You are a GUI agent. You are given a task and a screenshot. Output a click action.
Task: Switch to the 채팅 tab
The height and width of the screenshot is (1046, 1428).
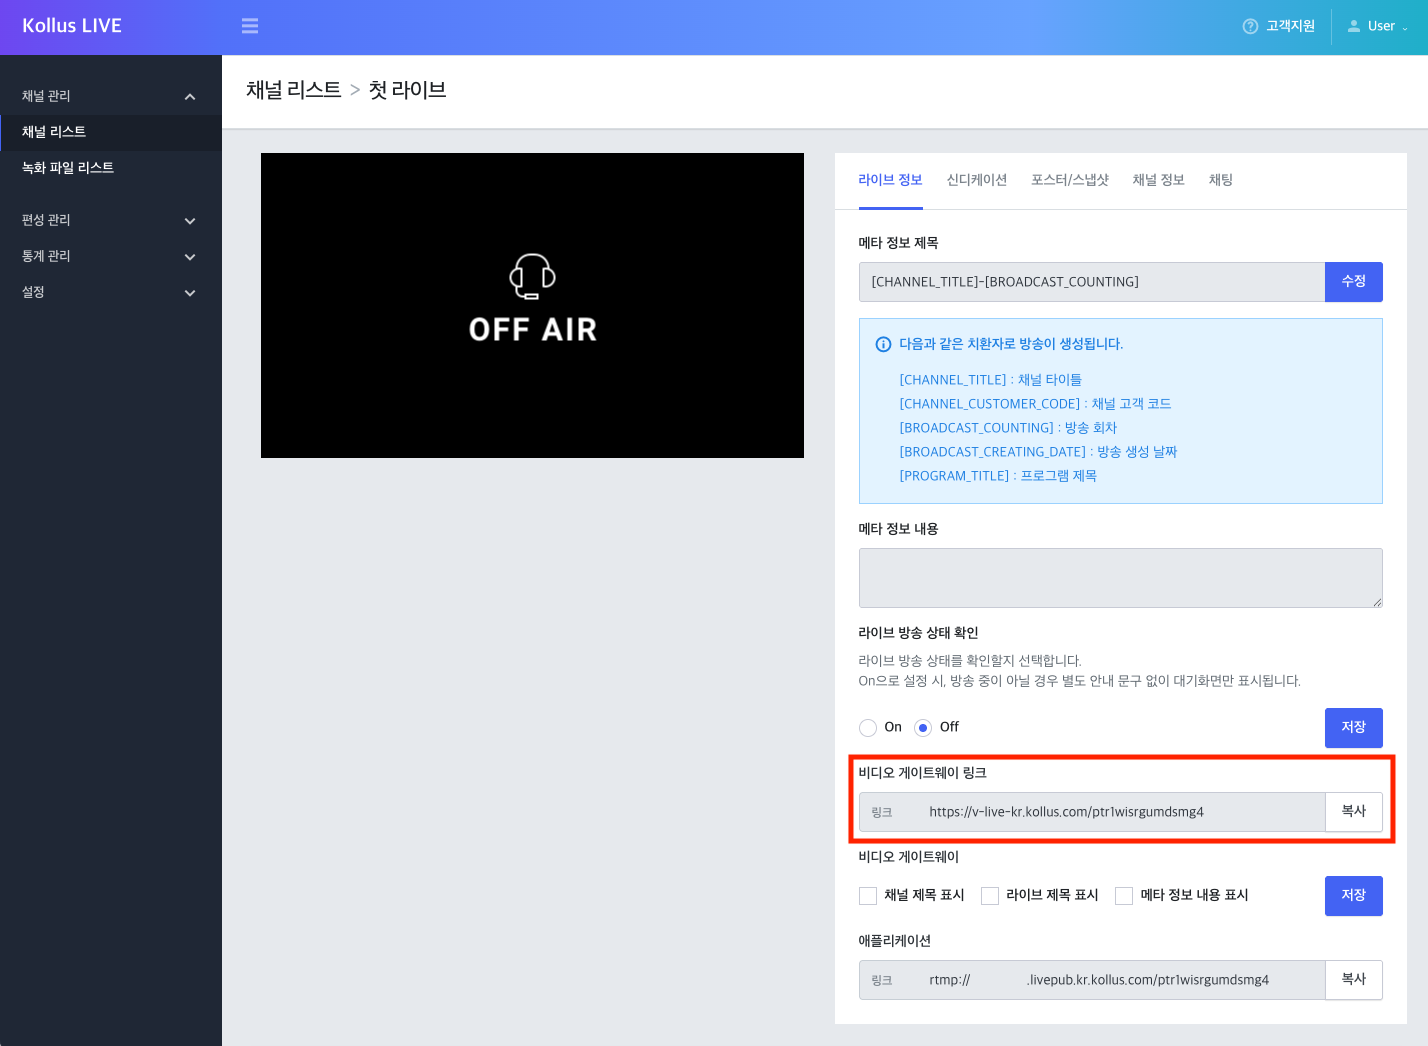pos(1220,180)
